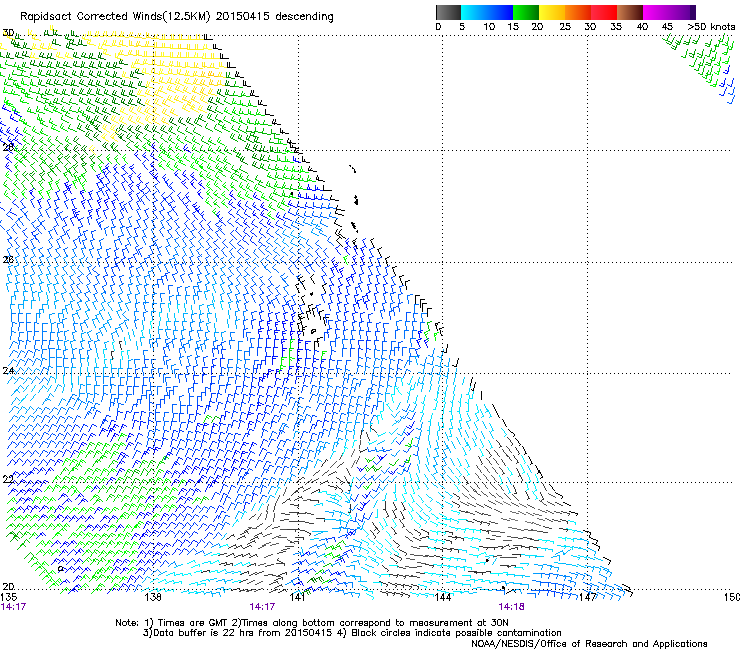740x650 pixels.
Task: Click the purple '14:18' time label
Action: click(x=511, y=607)
